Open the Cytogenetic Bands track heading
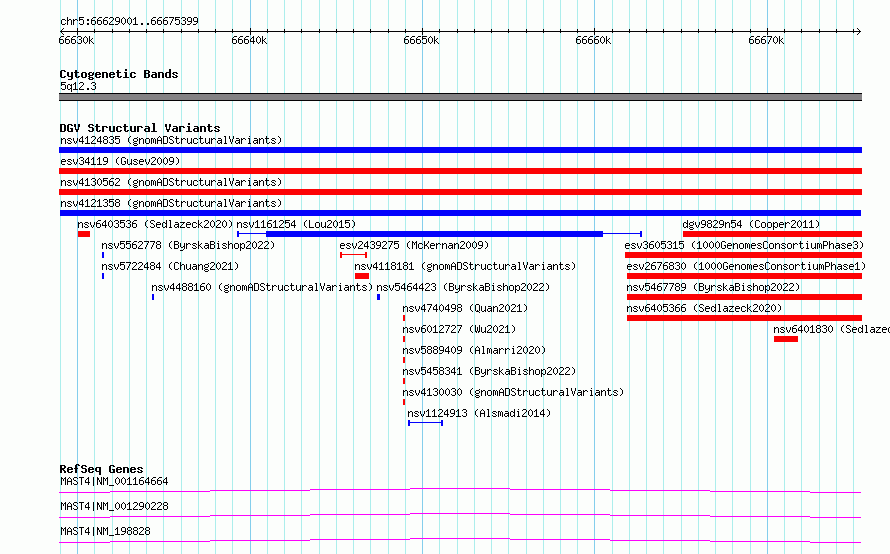 (119, 74)
